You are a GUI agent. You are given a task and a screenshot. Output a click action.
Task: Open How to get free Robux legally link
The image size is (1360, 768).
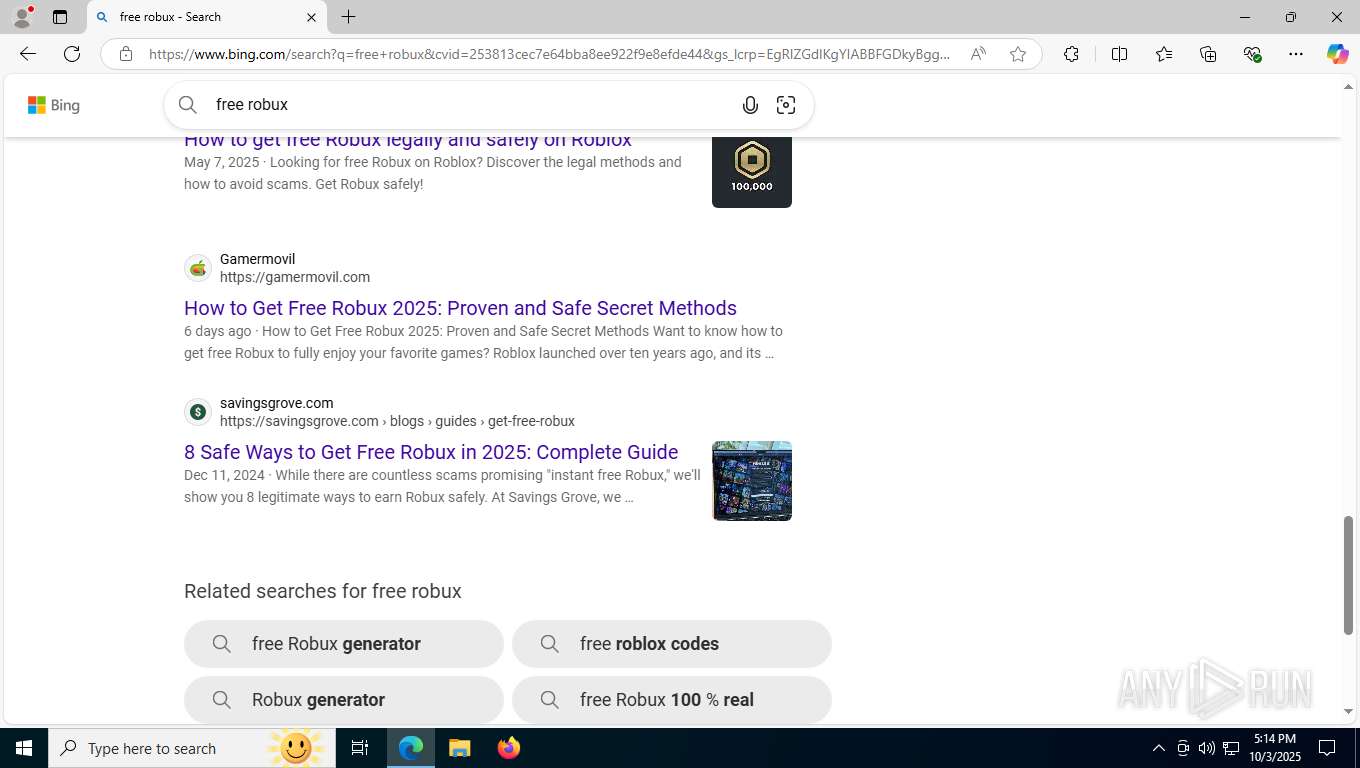click(x=408, y=140)
